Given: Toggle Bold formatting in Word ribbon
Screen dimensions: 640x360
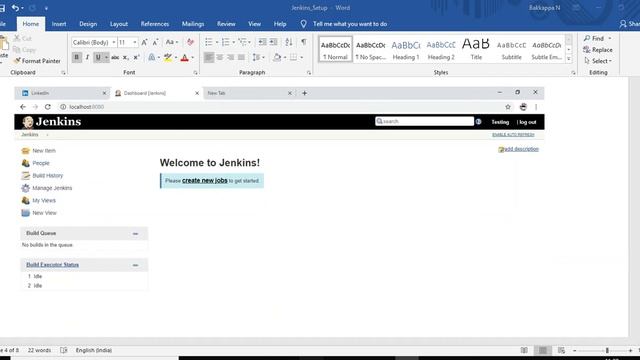Looking at the screenshot, I should pyautogui.click(x=76, y=58).
